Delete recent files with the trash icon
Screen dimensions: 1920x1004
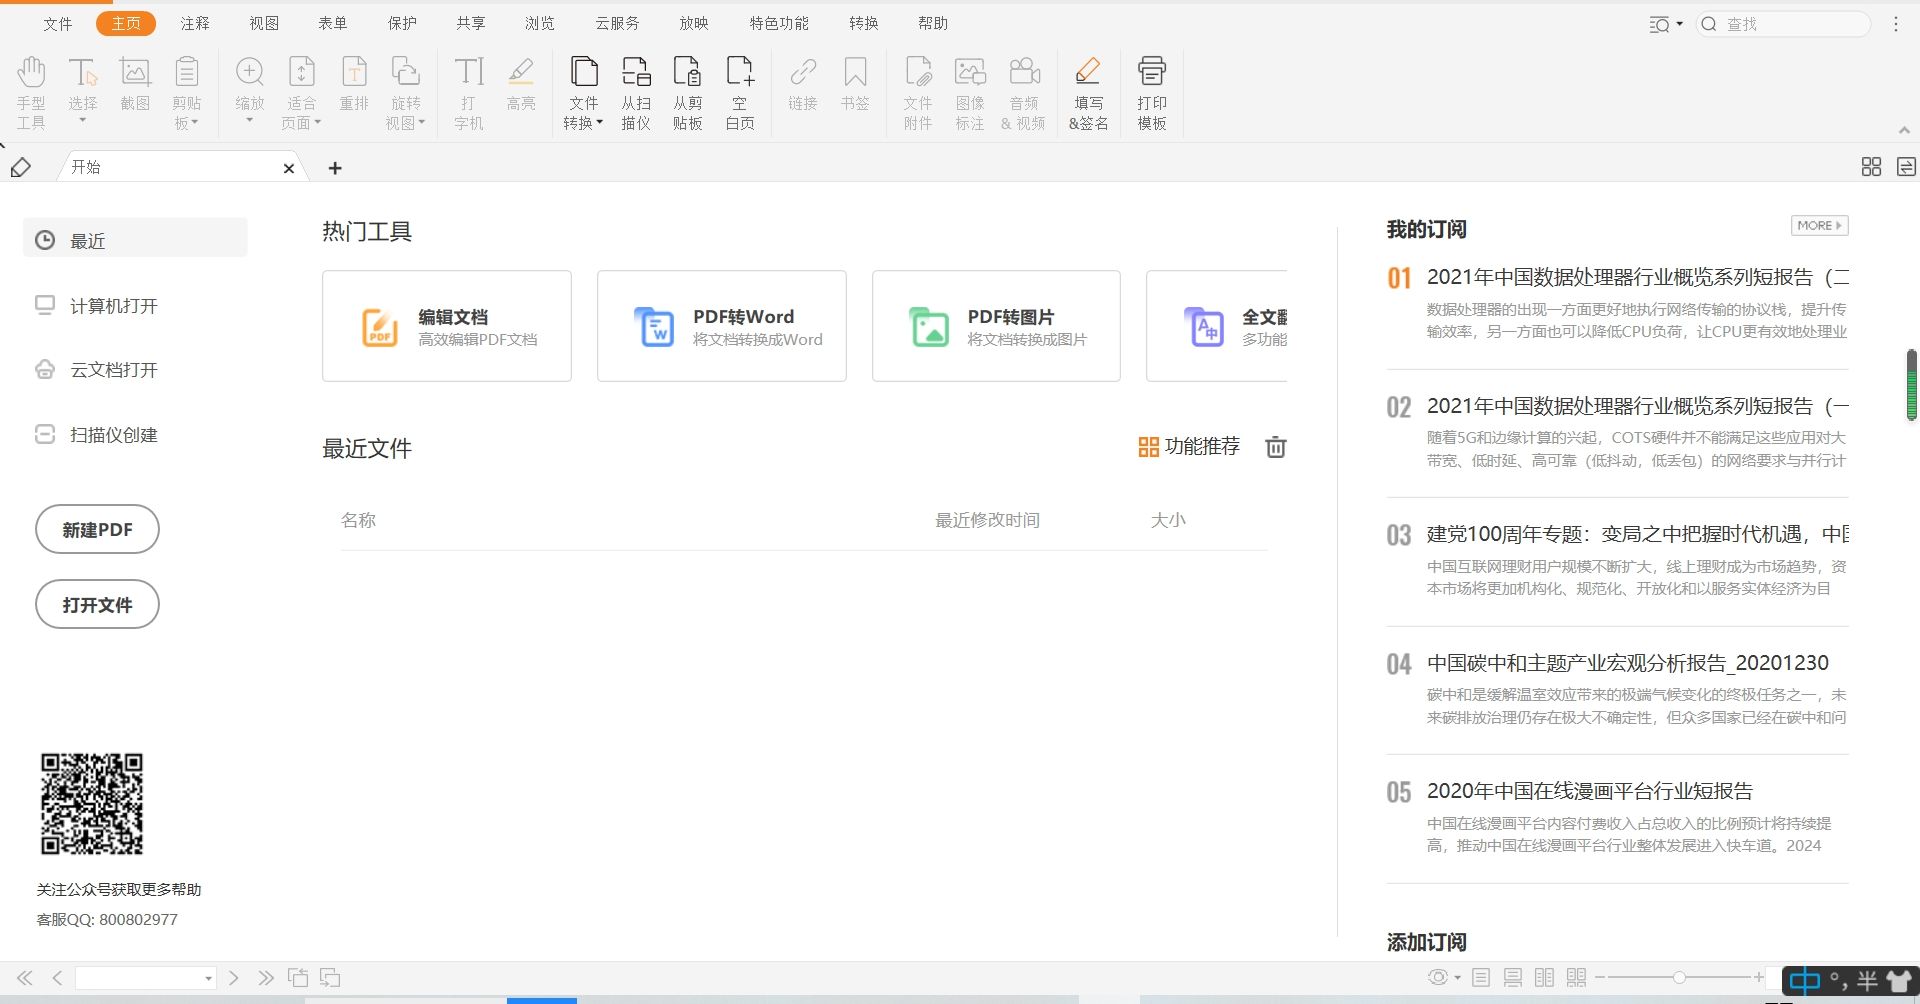(1276, 447)
